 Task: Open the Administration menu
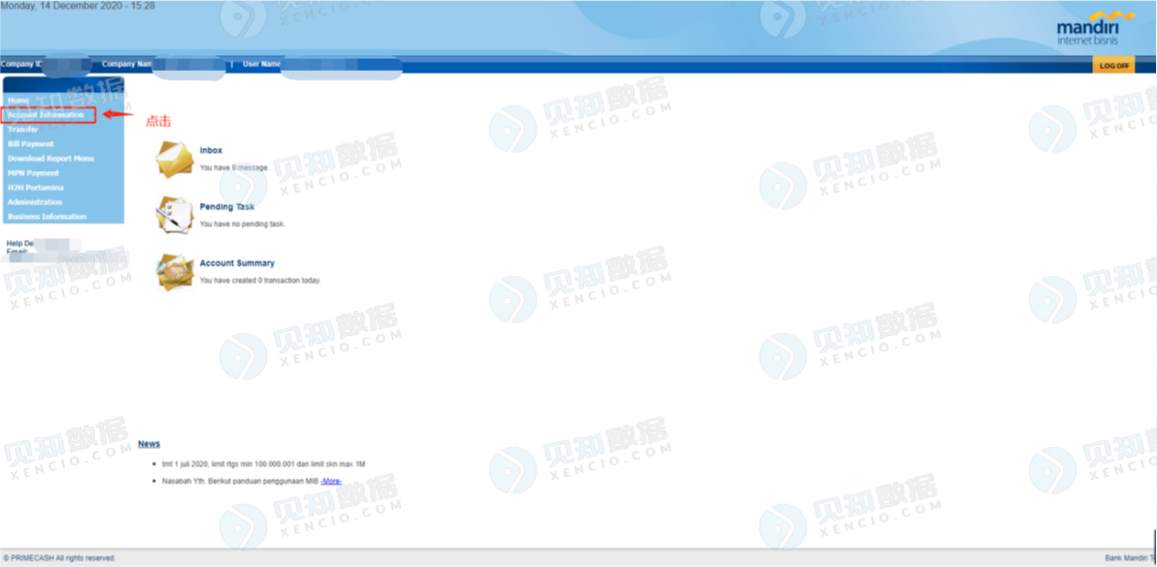point(35,202)
